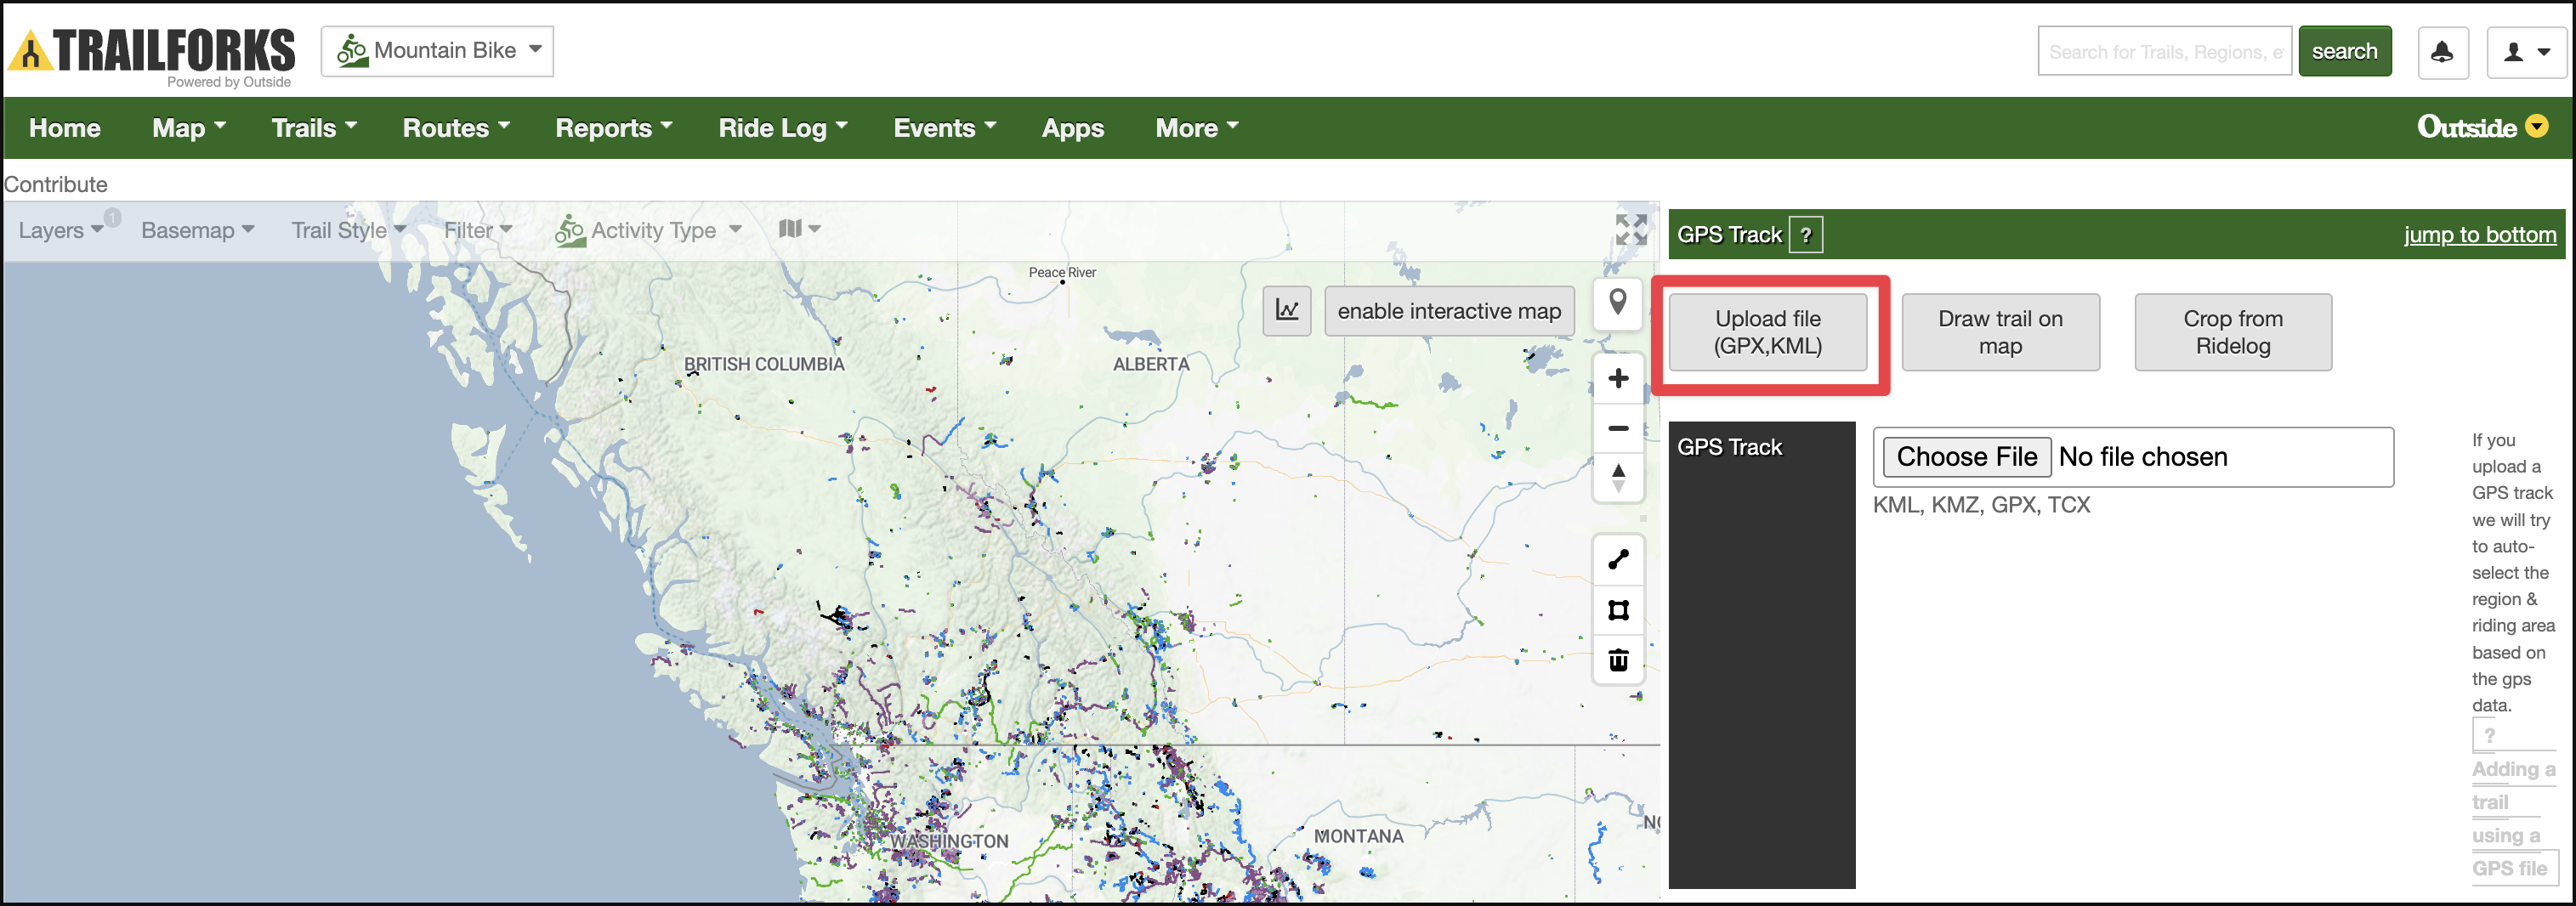Click the map location pin icon
This screenshot has height=906, width=2576.
click(1617, 302)
